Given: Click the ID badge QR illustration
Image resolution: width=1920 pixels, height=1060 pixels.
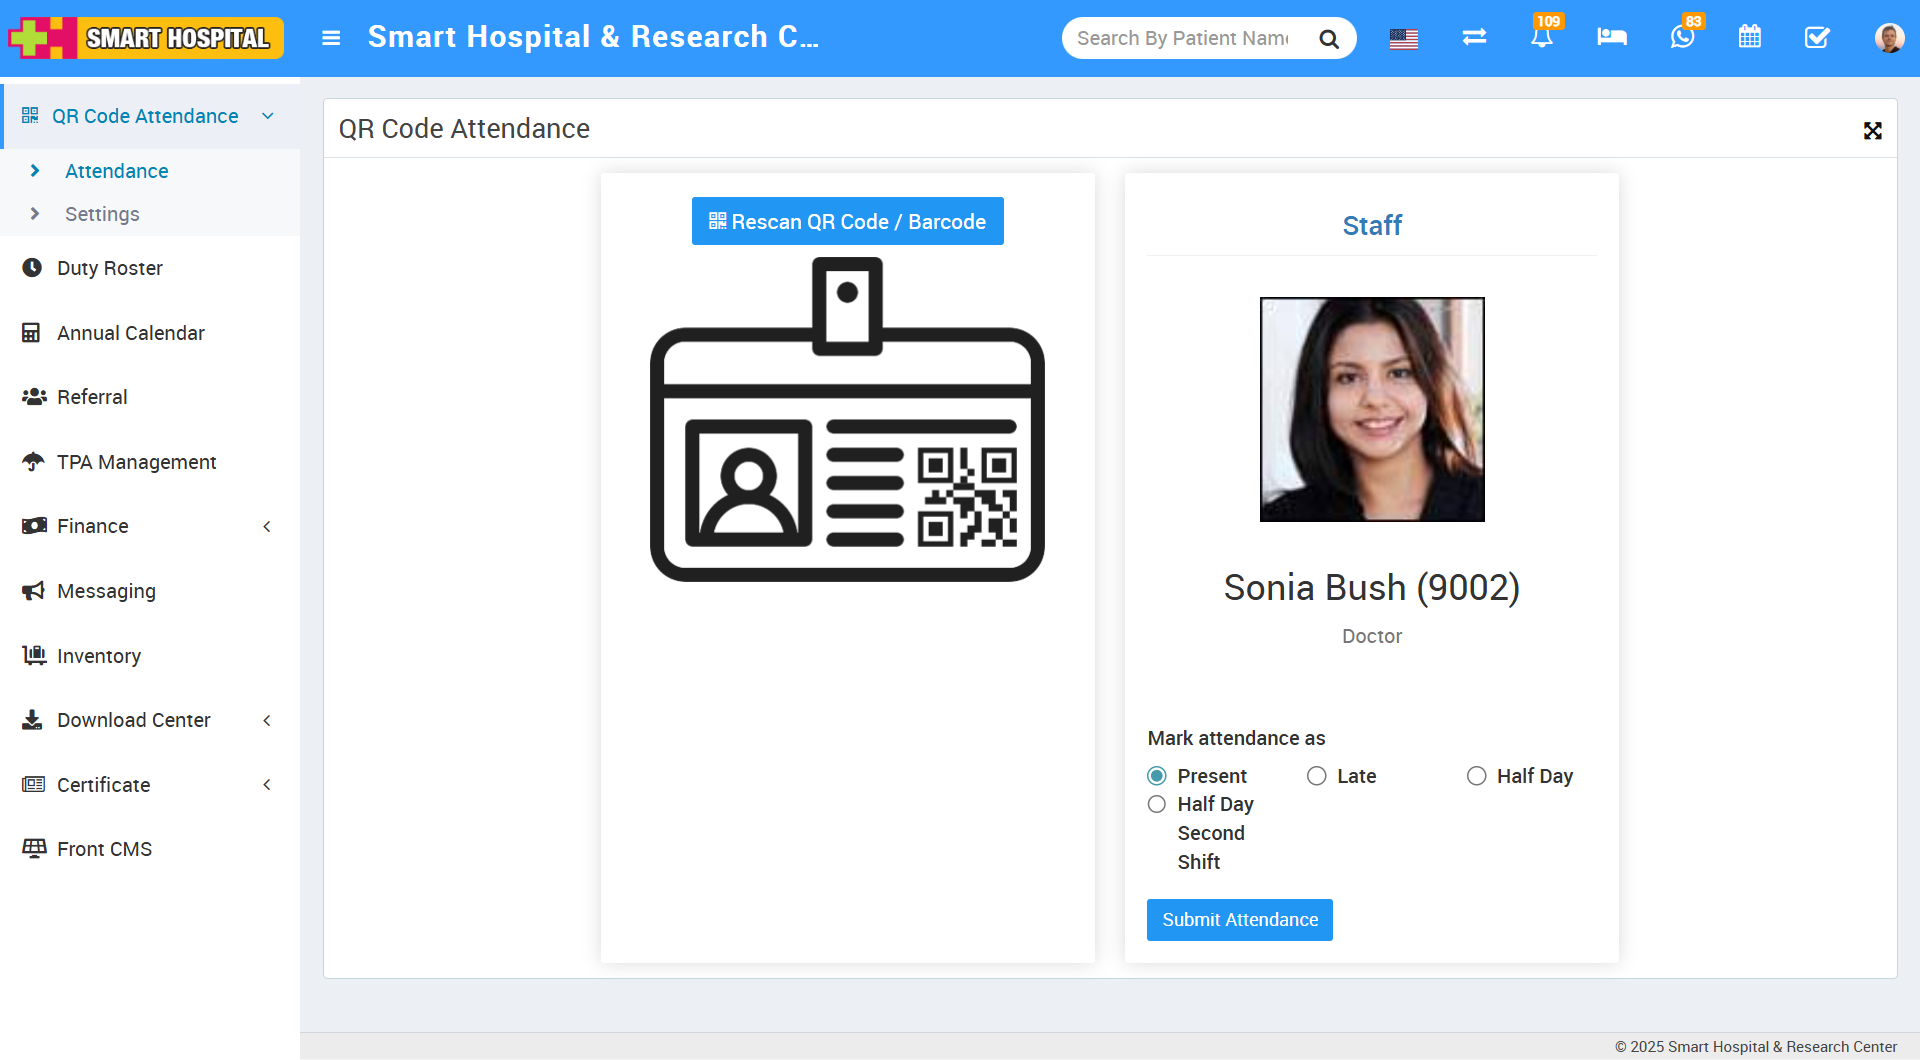Looking at the screenshot, I should 847,419.
